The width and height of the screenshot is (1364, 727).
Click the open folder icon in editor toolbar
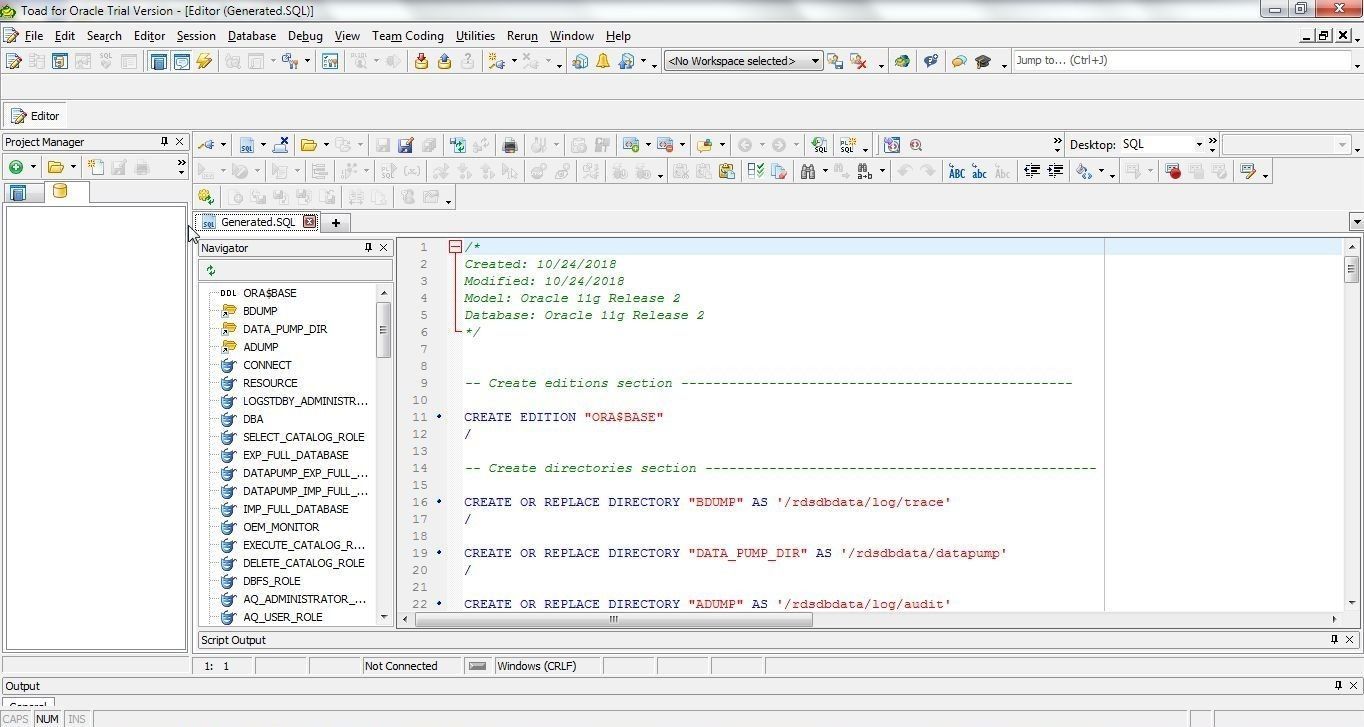point(309,145)
